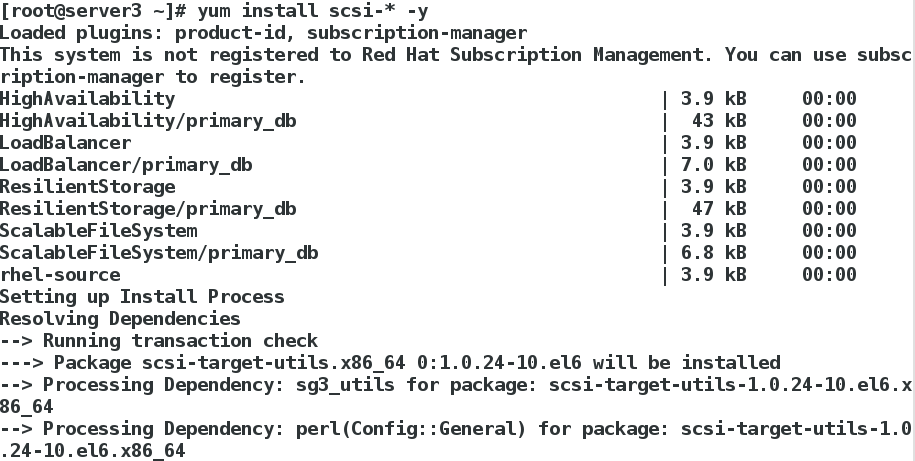
Task: Click the scsi-target-utils.x86_64 package name
Action: 274,363
